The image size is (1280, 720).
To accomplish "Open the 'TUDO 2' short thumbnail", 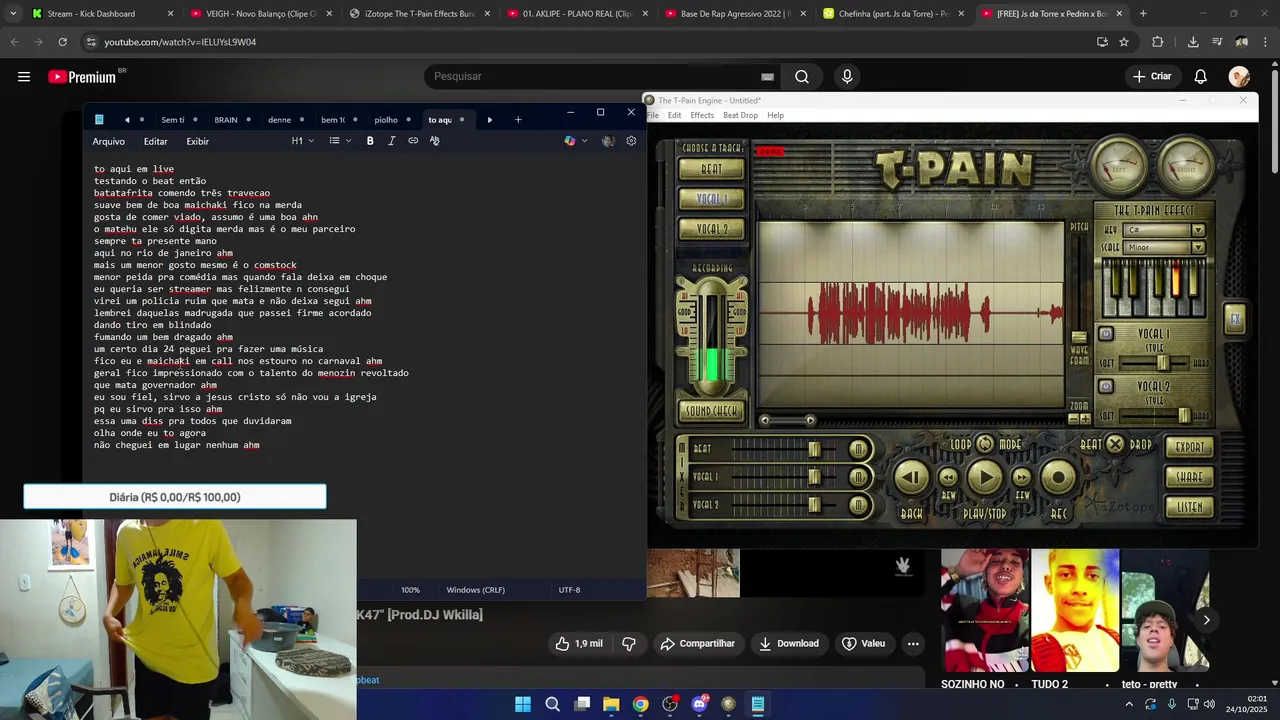I will pos(1076,610).
